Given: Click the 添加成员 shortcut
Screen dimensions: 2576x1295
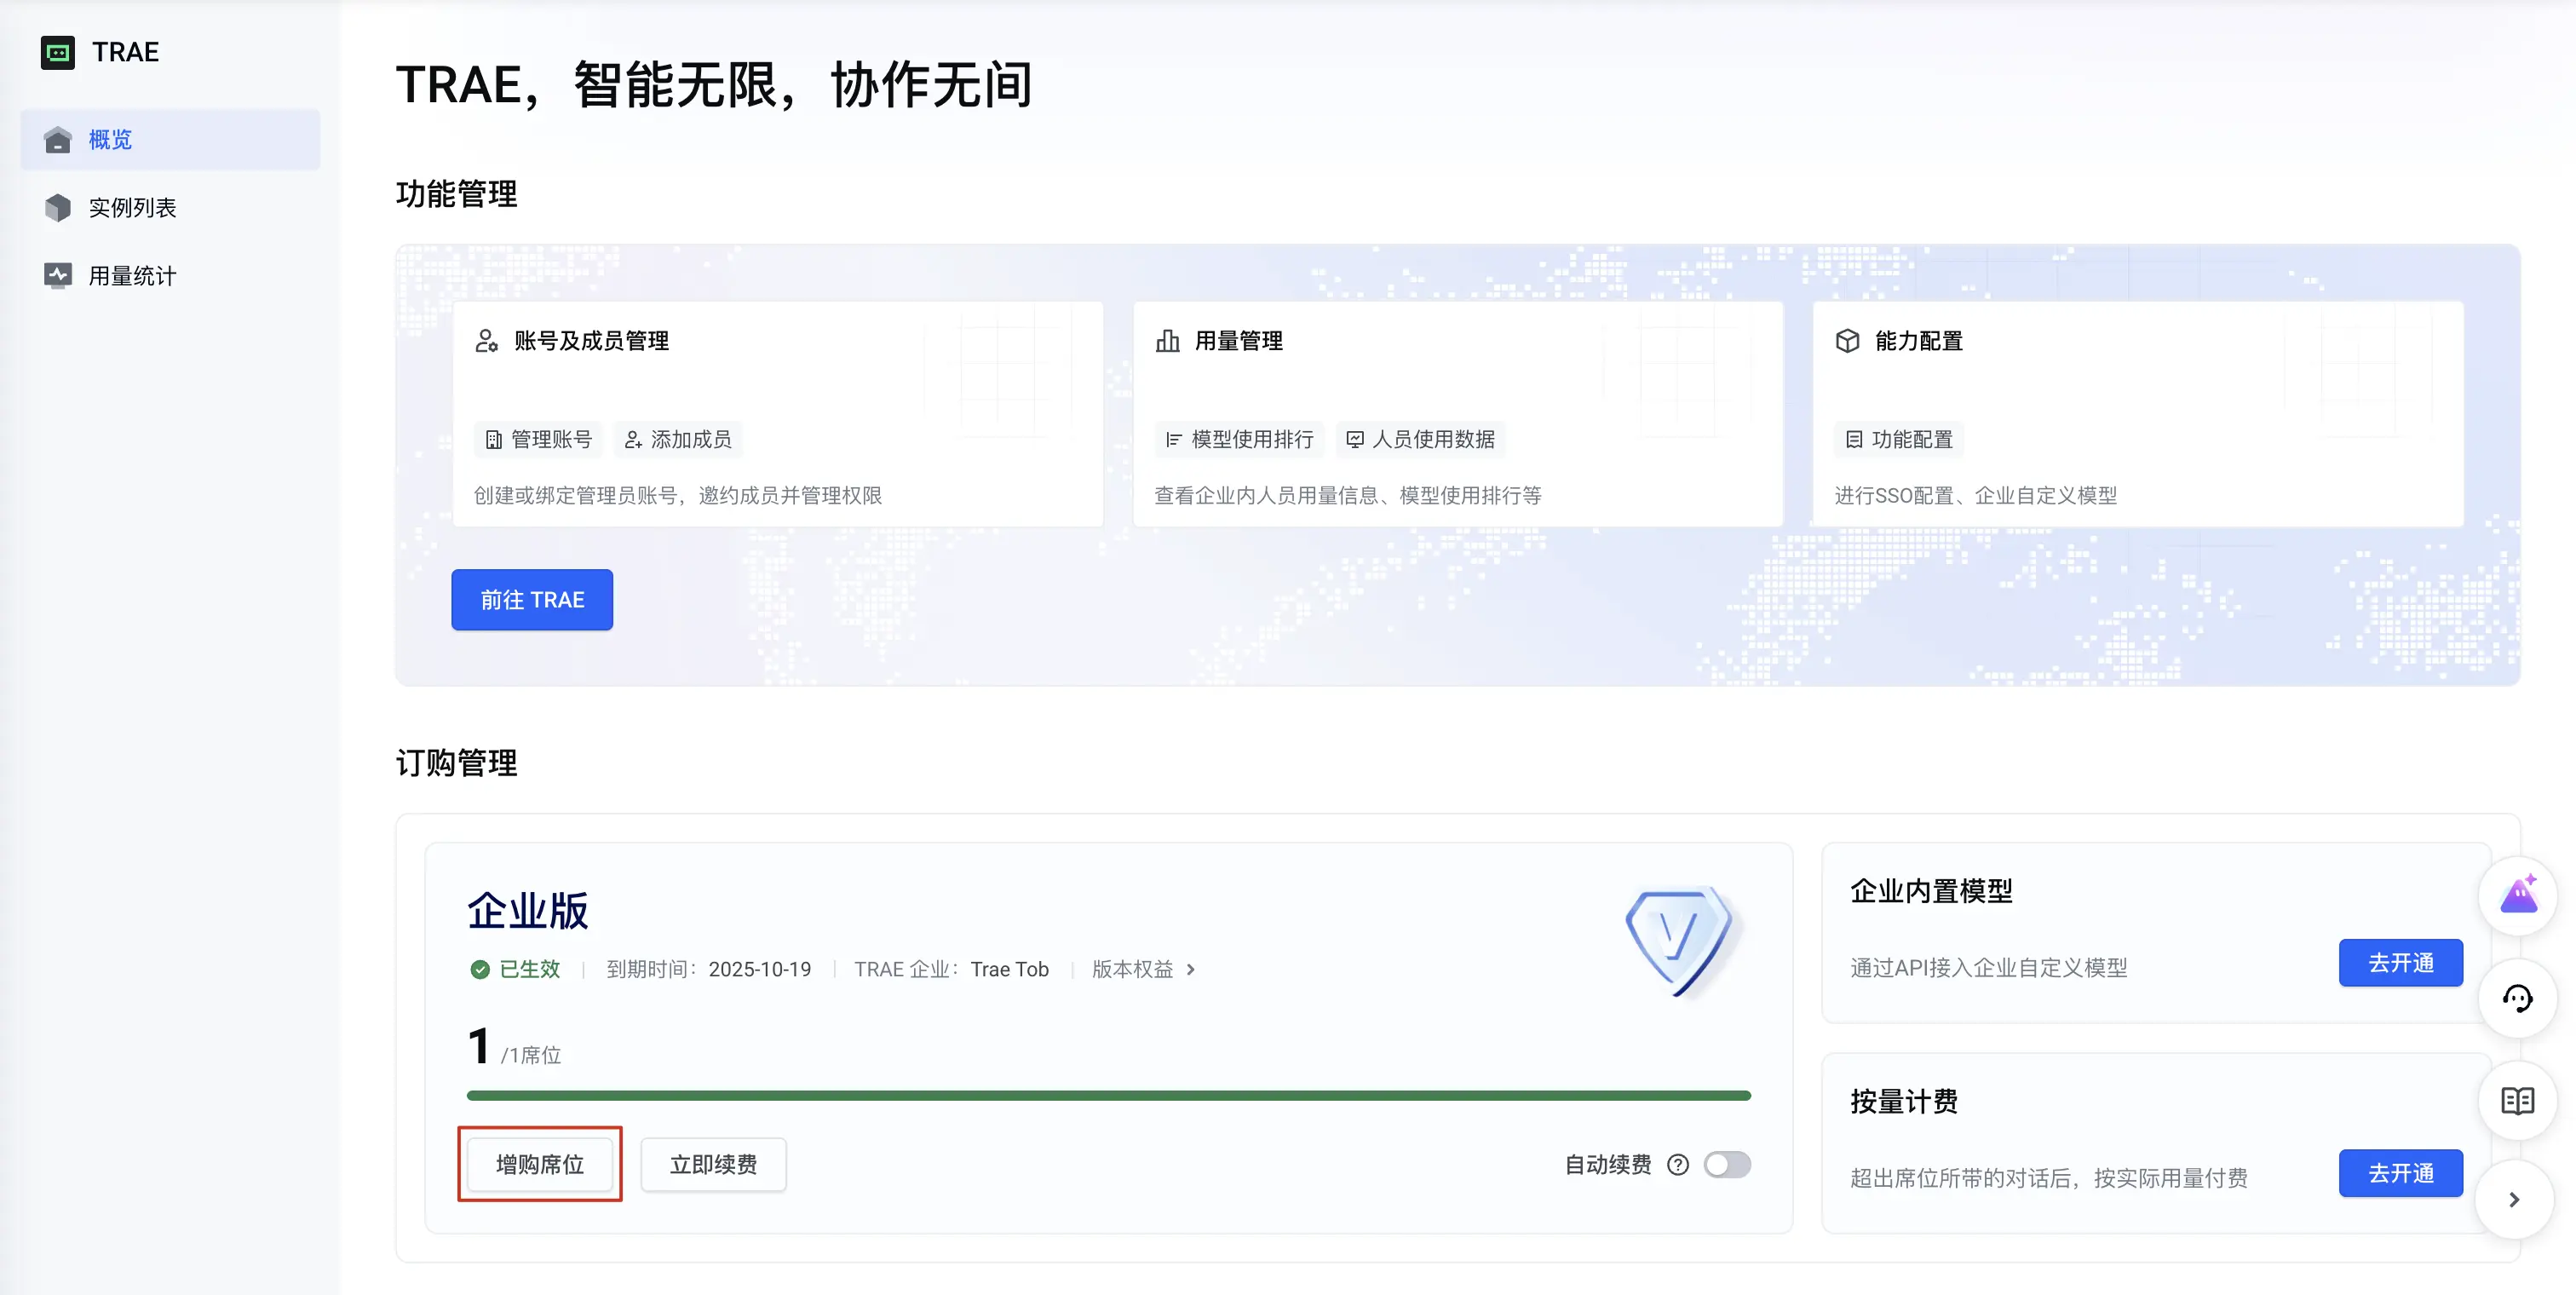Looking at the screenshot, I should [x=678, y=440].
